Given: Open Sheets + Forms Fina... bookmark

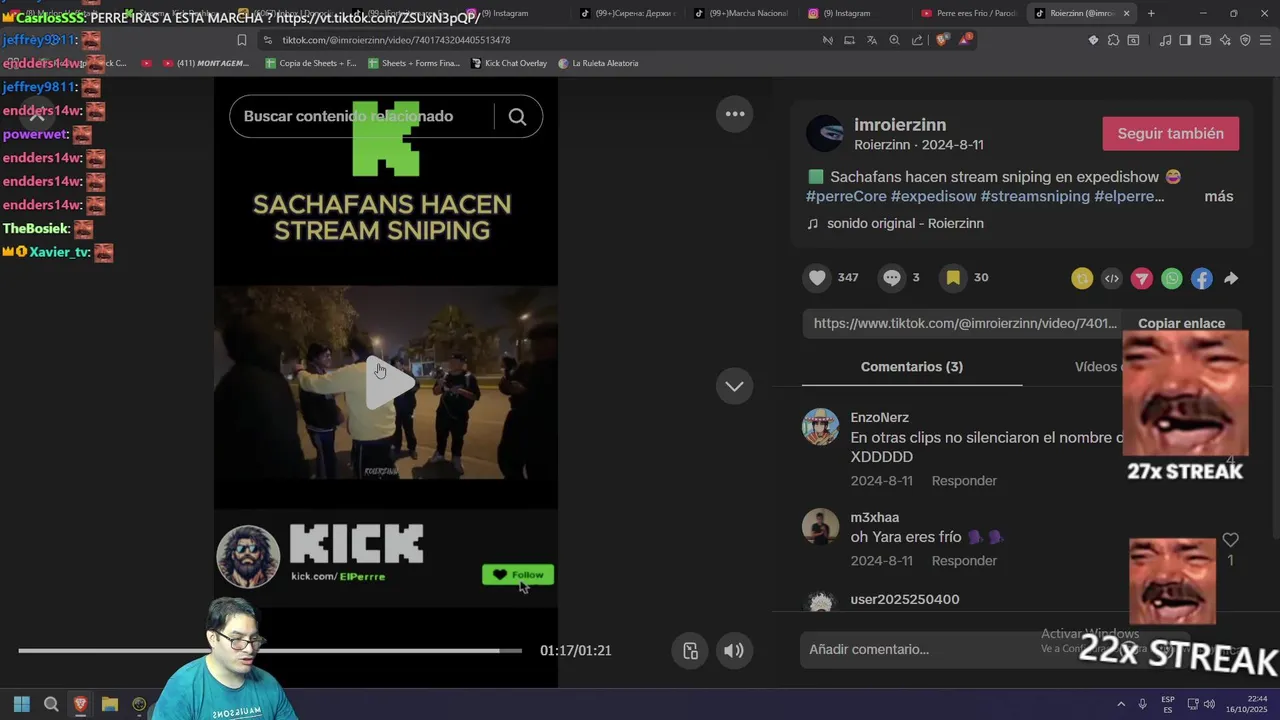Looking at the screenshot, I should click(414, 63).
